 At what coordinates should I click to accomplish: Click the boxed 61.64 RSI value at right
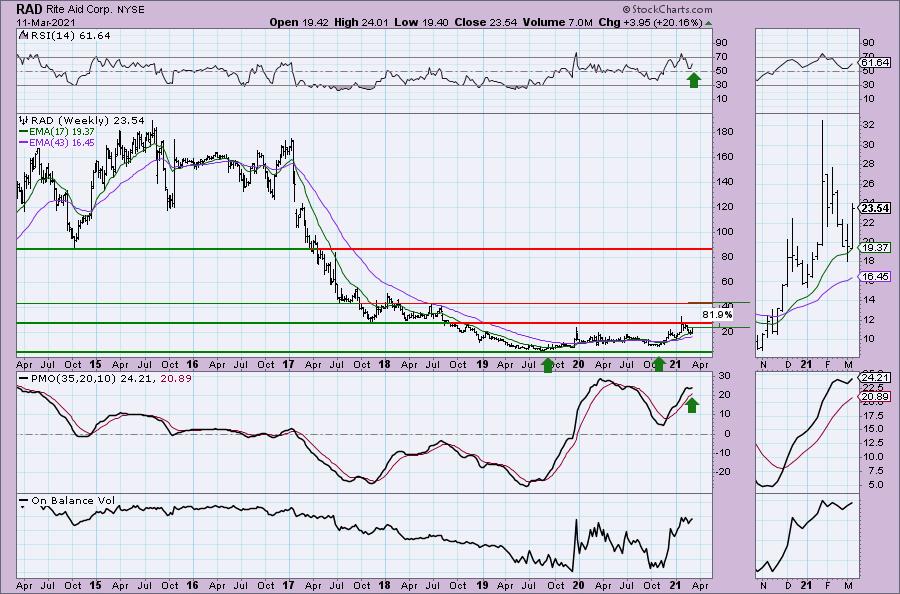pyautogui.click(x=876, y=62)
